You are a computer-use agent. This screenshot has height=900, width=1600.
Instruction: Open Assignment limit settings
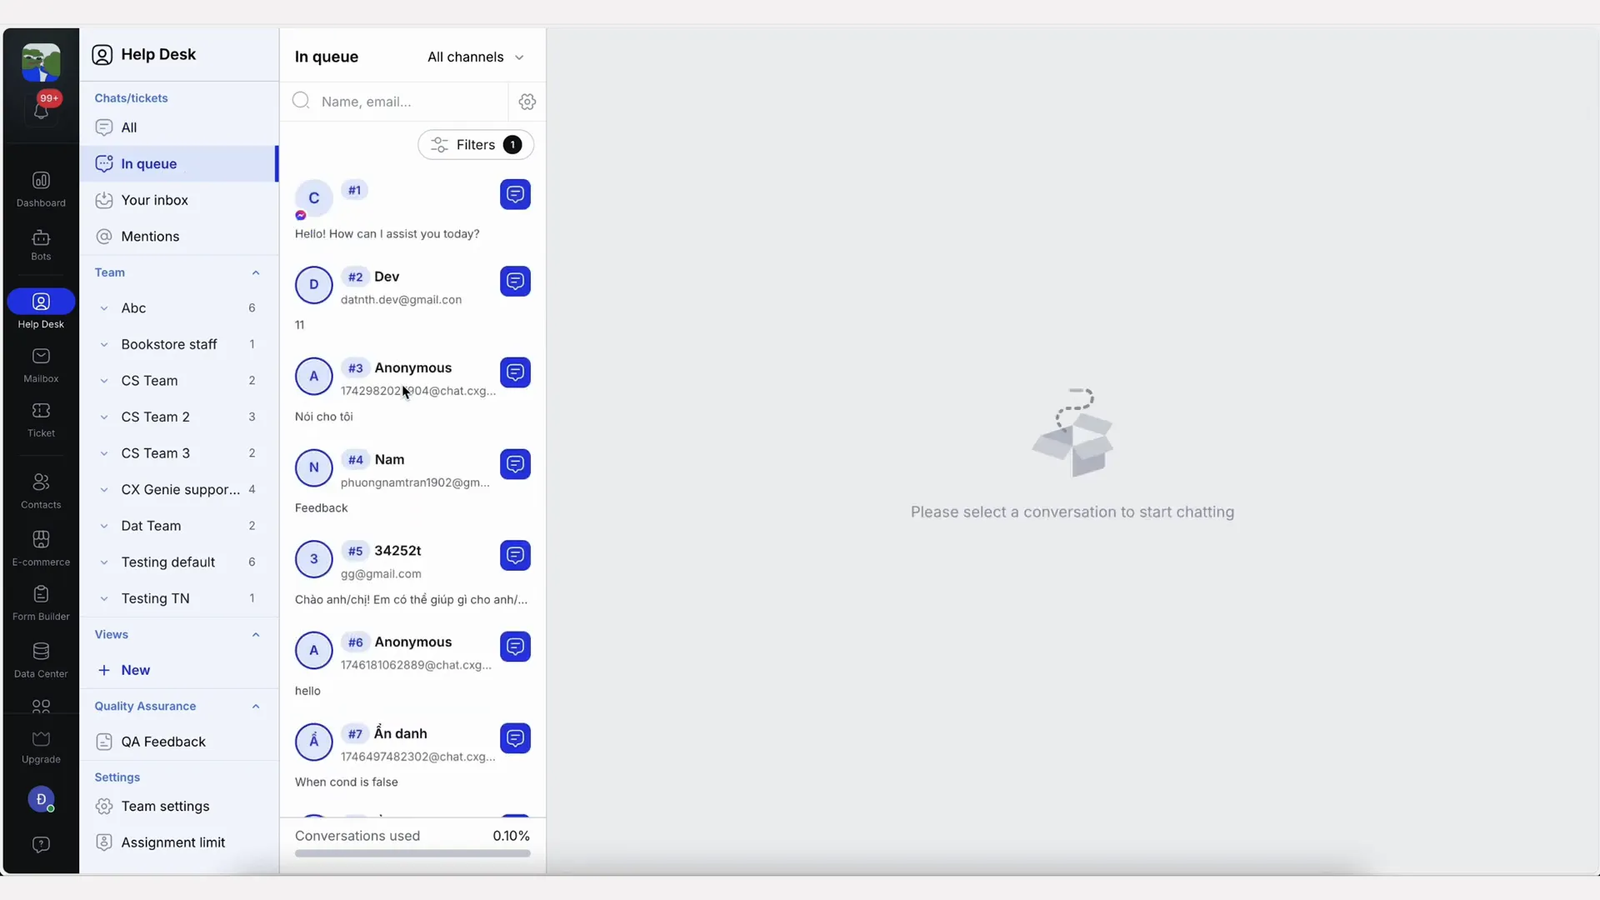[178, 842]
